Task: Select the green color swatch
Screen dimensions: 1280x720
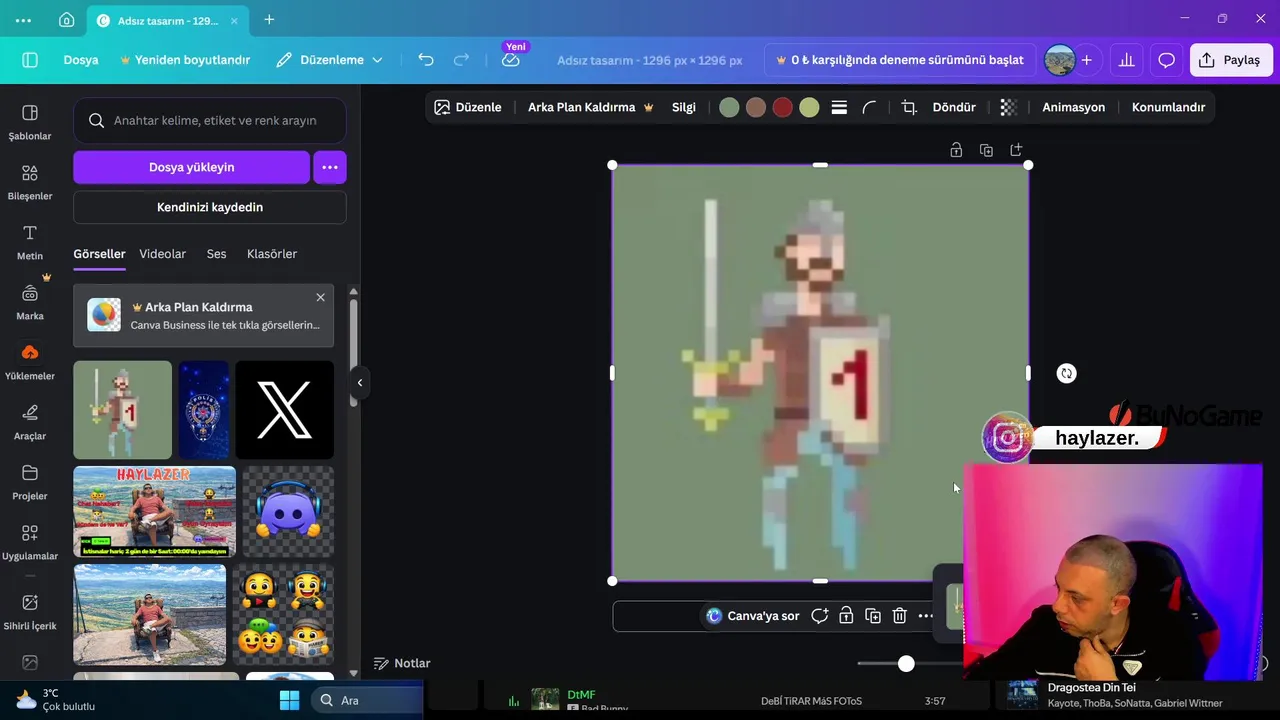Action: click(729, 107)
